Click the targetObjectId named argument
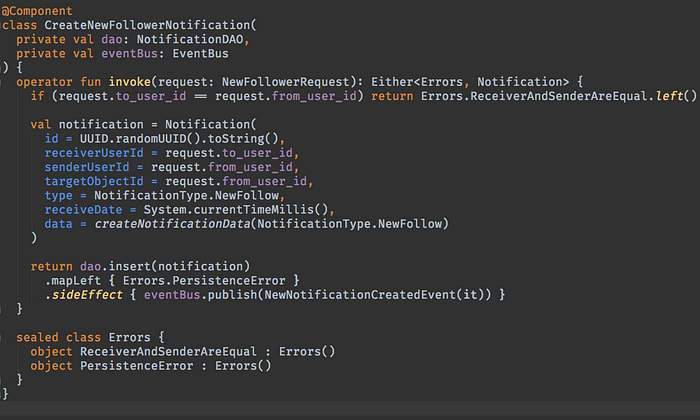 94,182
